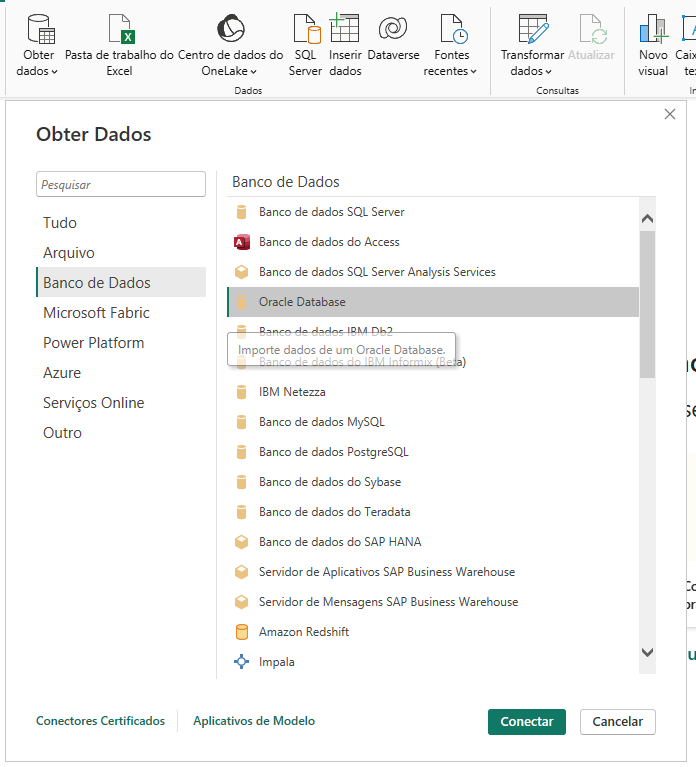Click icon beside Banco de dados SQL Server

pos(242,212)
